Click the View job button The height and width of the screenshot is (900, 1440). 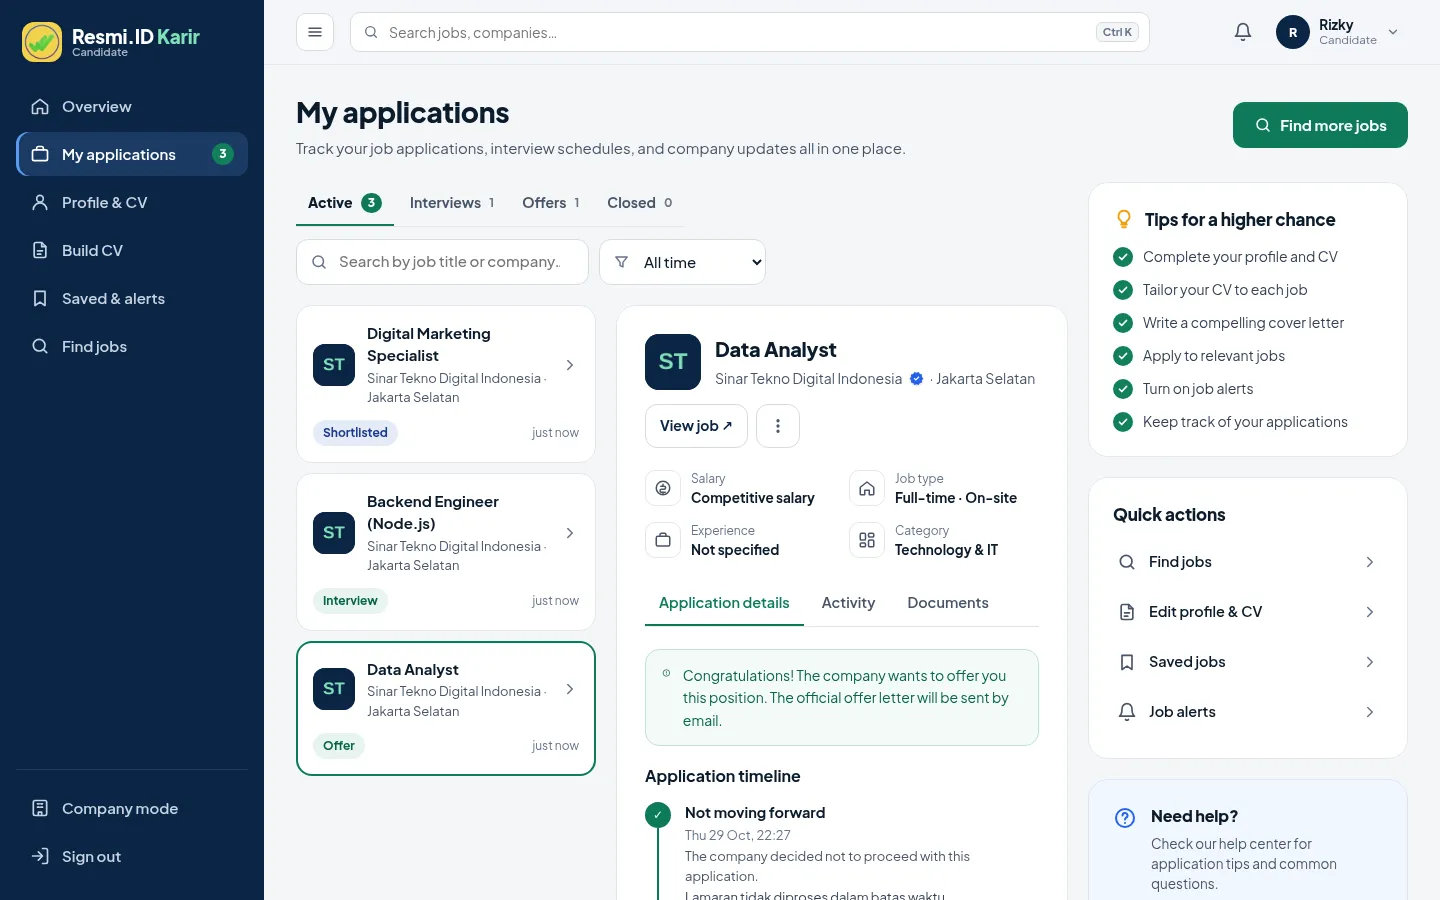696,426
